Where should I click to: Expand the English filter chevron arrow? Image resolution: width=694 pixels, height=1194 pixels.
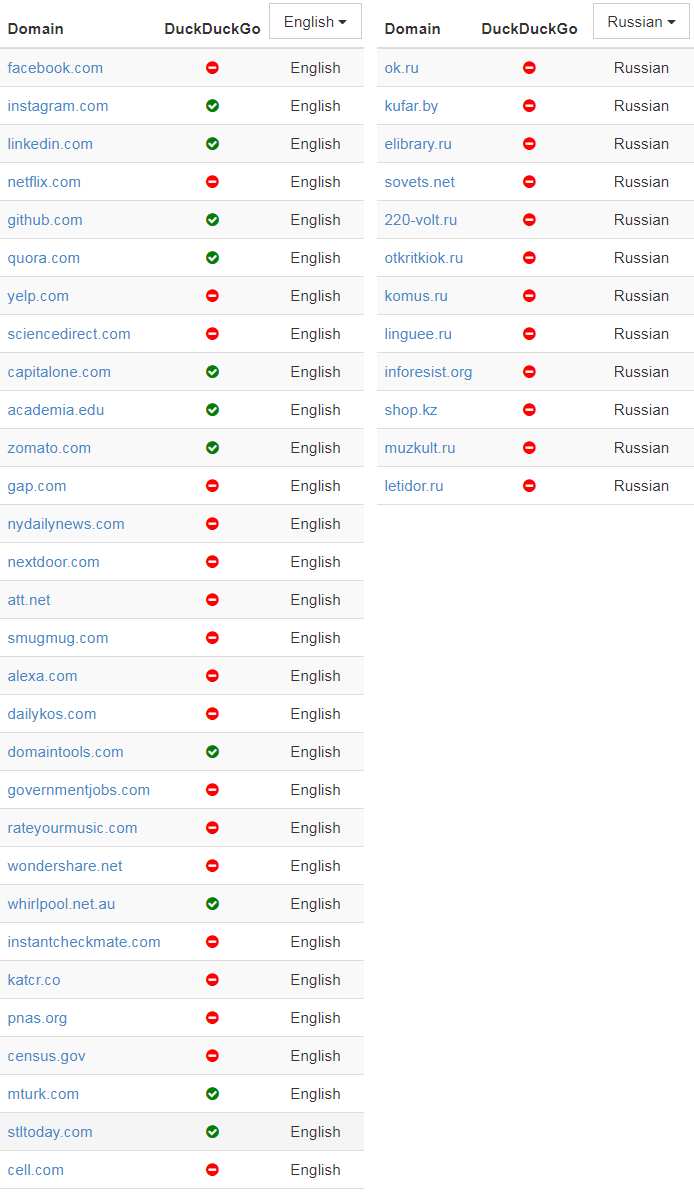tap(346, 21)
